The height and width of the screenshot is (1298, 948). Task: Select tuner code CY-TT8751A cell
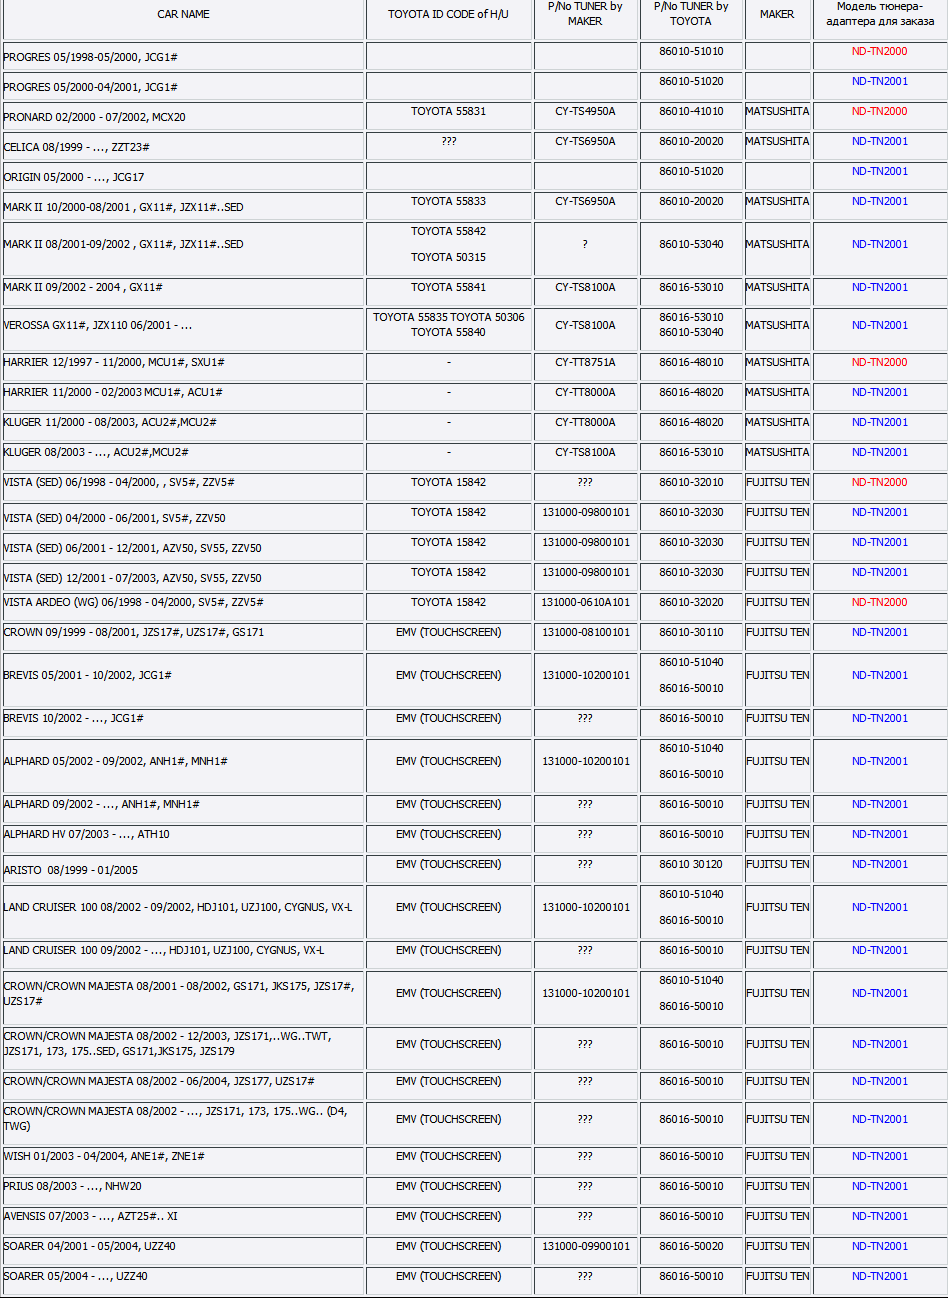[585, 362]
